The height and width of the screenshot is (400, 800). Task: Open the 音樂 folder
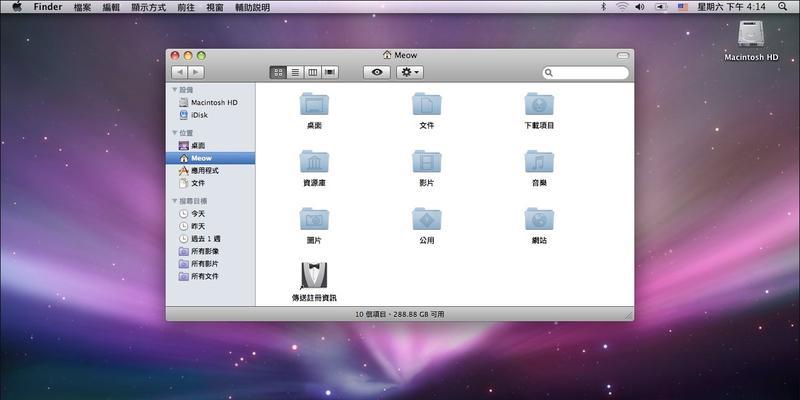click(x=539, y=162)
